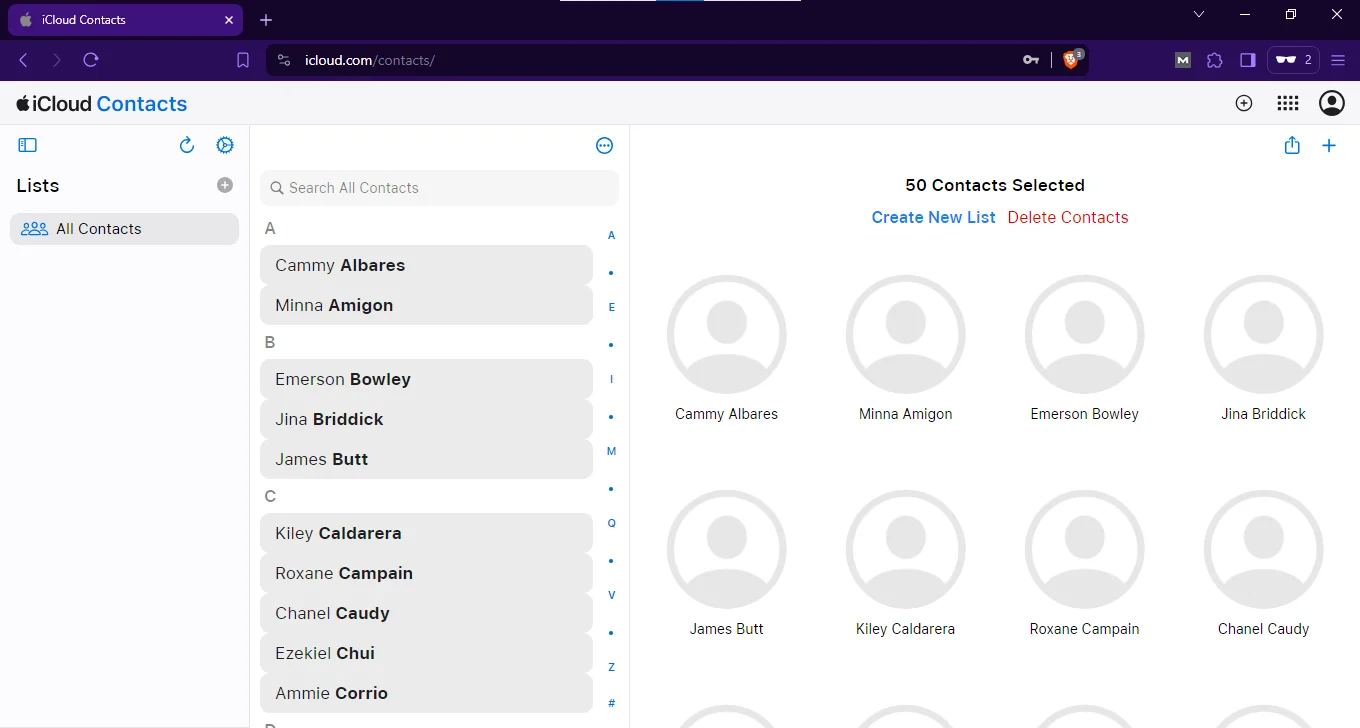
Task: Open browser hamburger menu
Action: pos(1339,60)
